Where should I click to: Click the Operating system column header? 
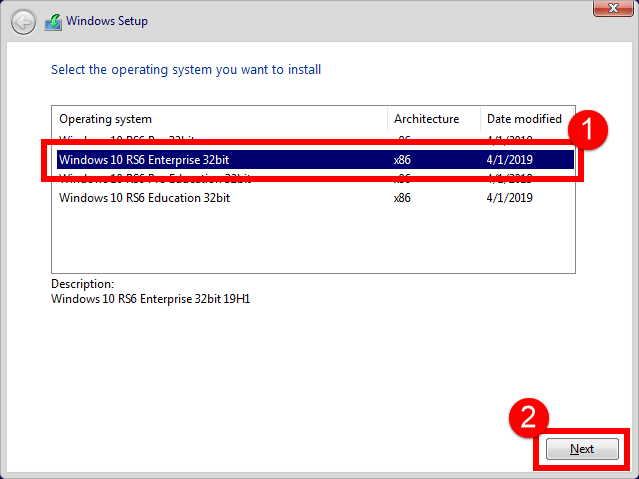point(220,119)
